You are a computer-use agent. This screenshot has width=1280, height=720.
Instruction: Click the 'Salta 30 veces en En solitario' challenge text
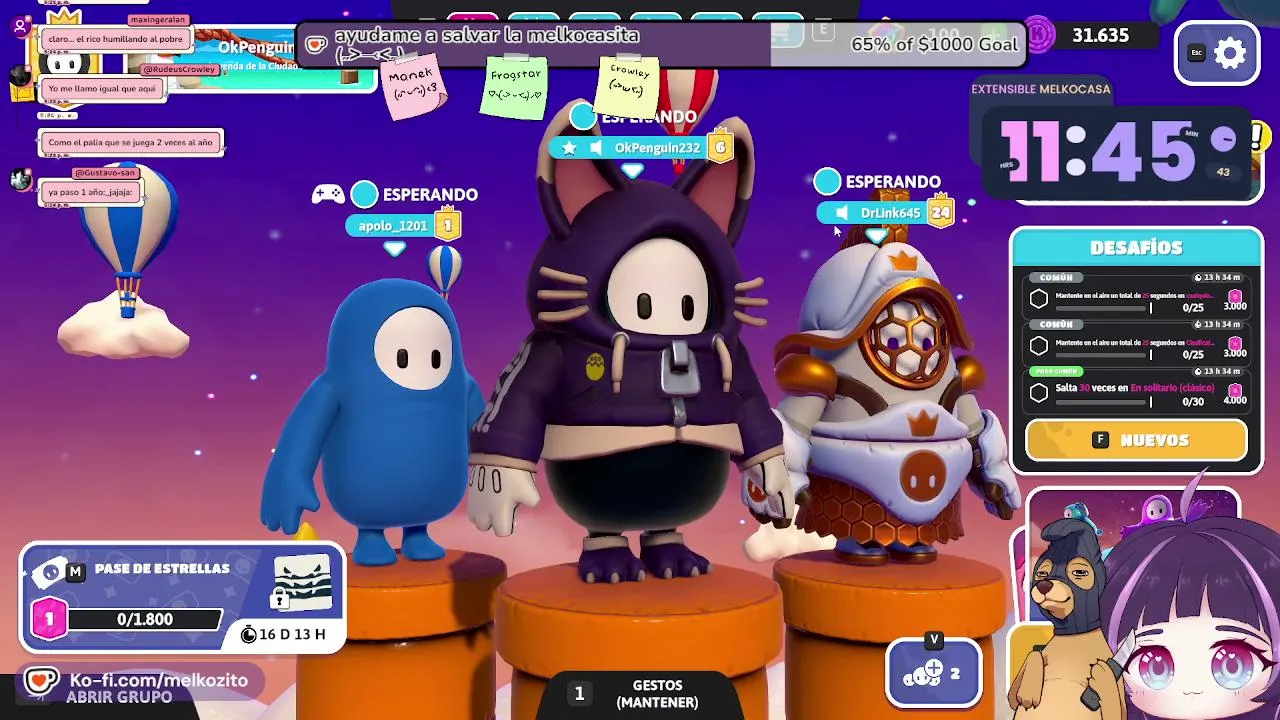pos(1135,388)
